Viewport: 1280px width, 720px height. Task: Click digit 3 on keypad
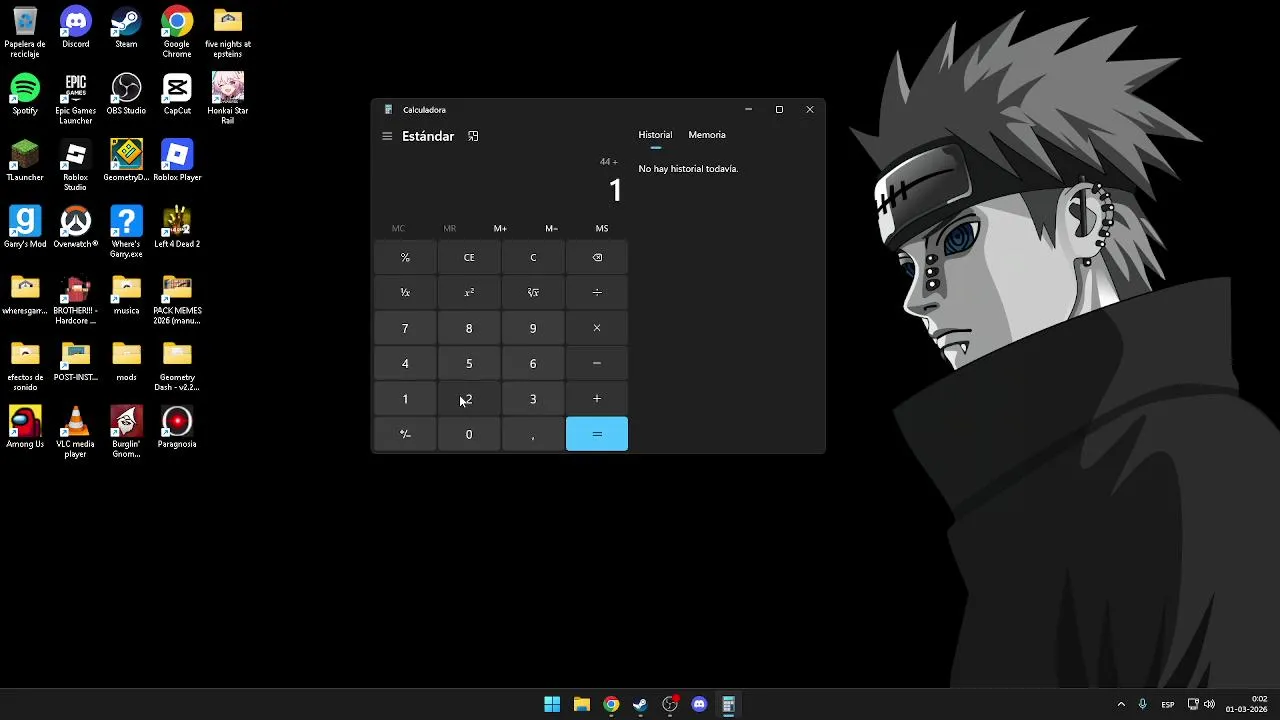tap(533, 398)
